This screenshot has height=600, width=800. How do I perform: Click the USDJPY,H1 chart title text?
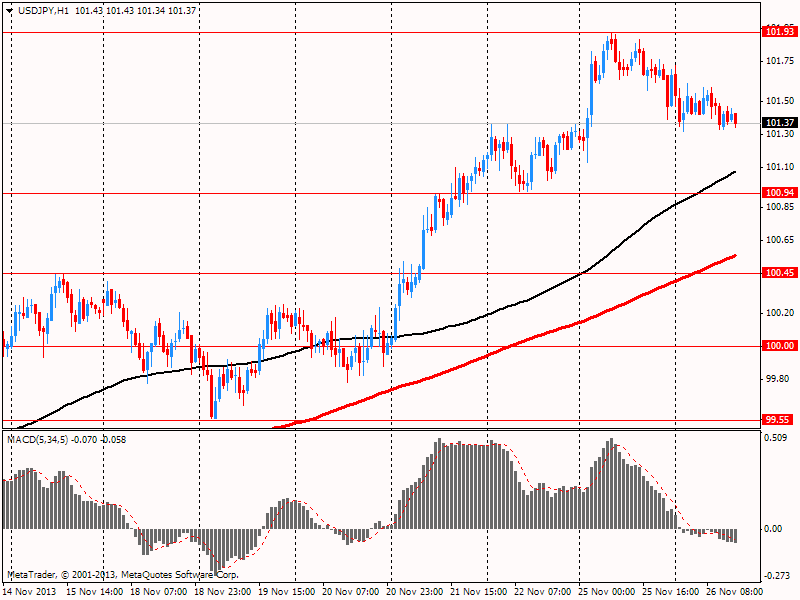pos(43,10)
